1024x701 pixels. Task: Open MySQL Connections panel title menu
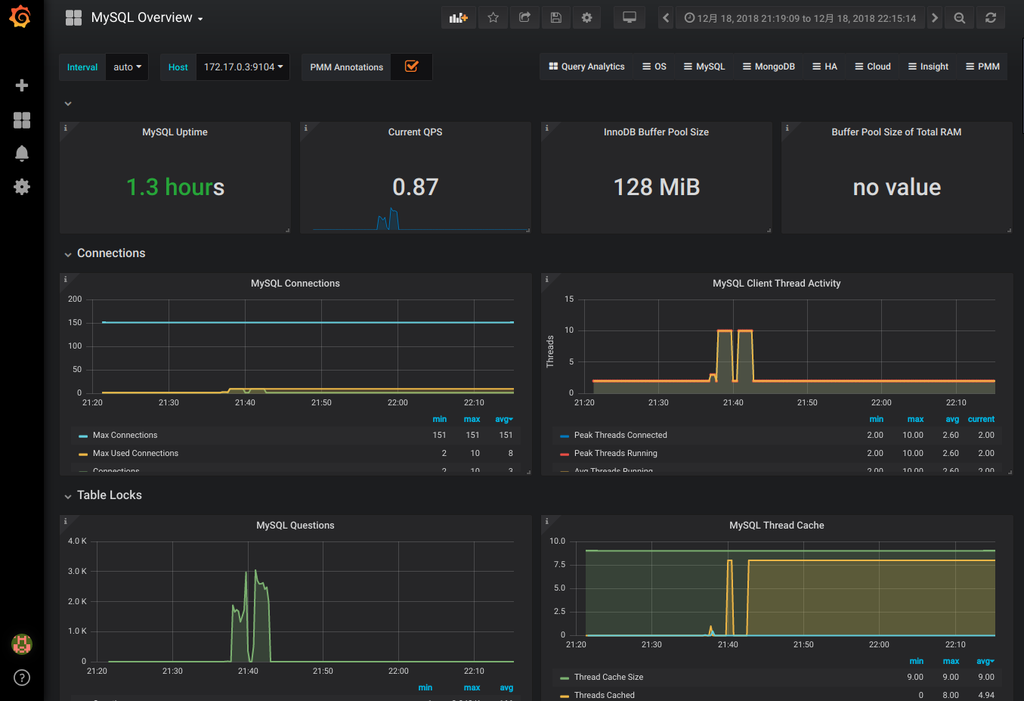295,284
